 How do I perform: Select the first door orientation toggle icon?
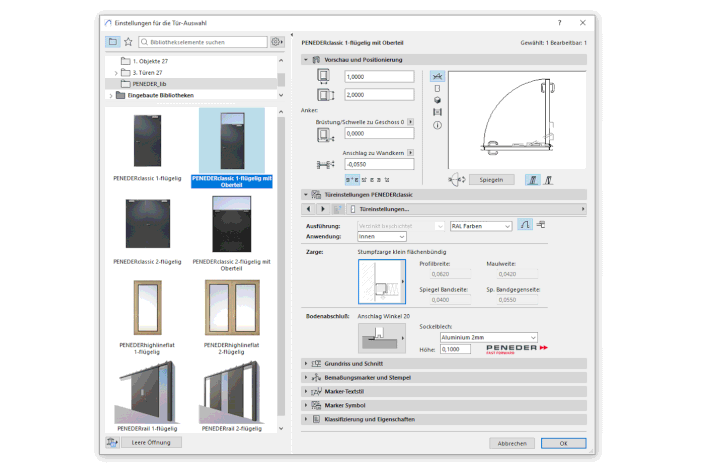pyautogui.click(x=533, y=180)
